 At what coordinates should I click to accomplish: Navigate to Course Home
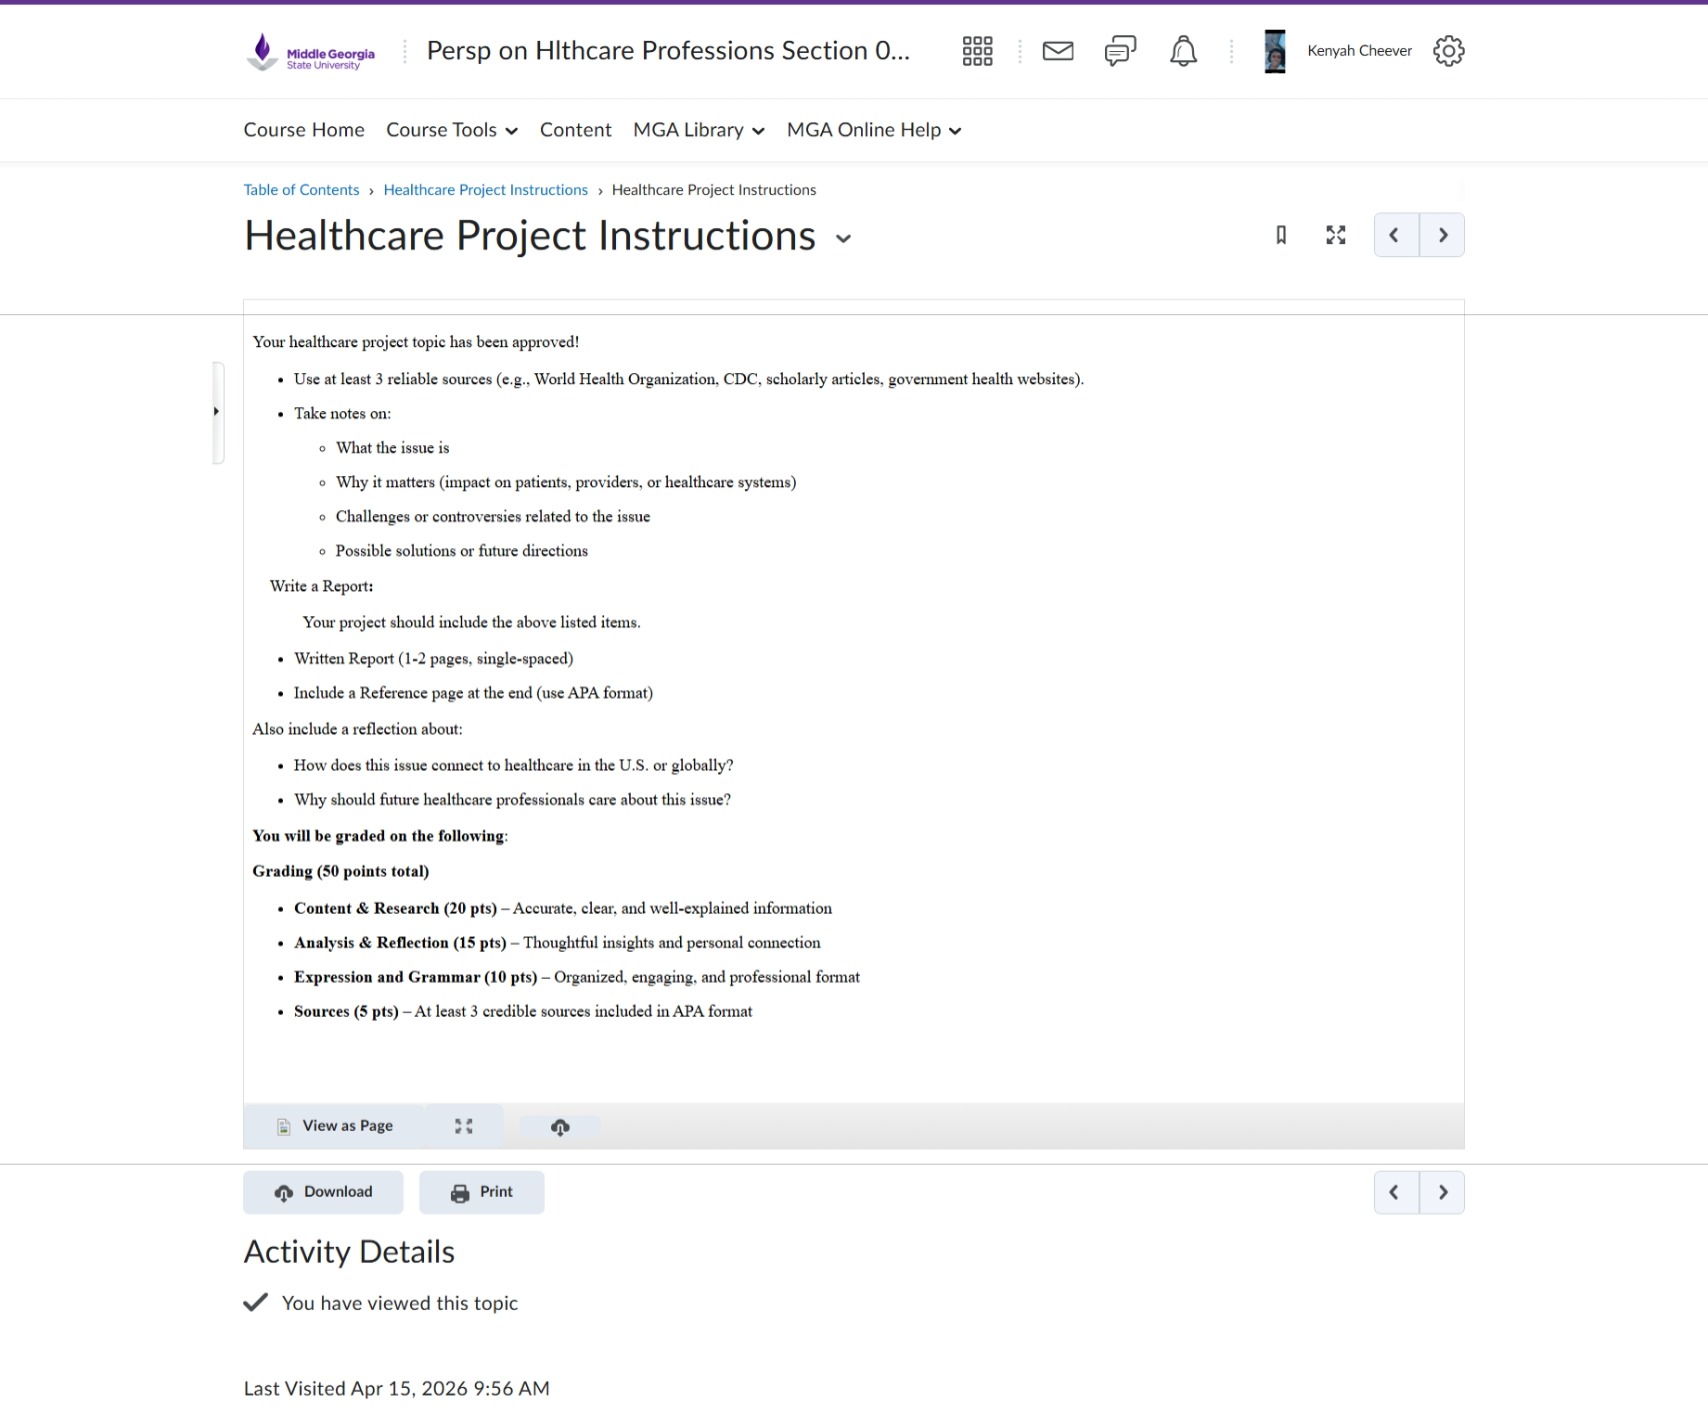304,130
